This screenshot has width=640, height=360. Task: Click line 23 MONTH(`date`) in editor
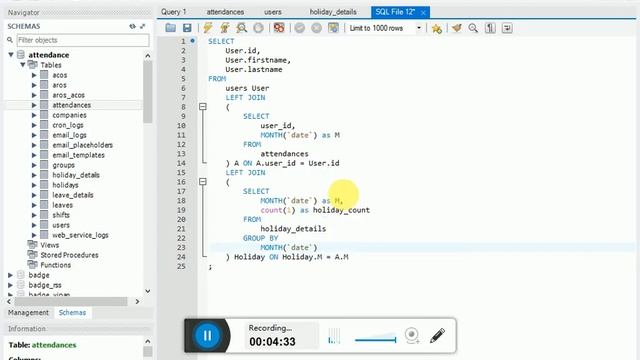(x=289, y=247)
